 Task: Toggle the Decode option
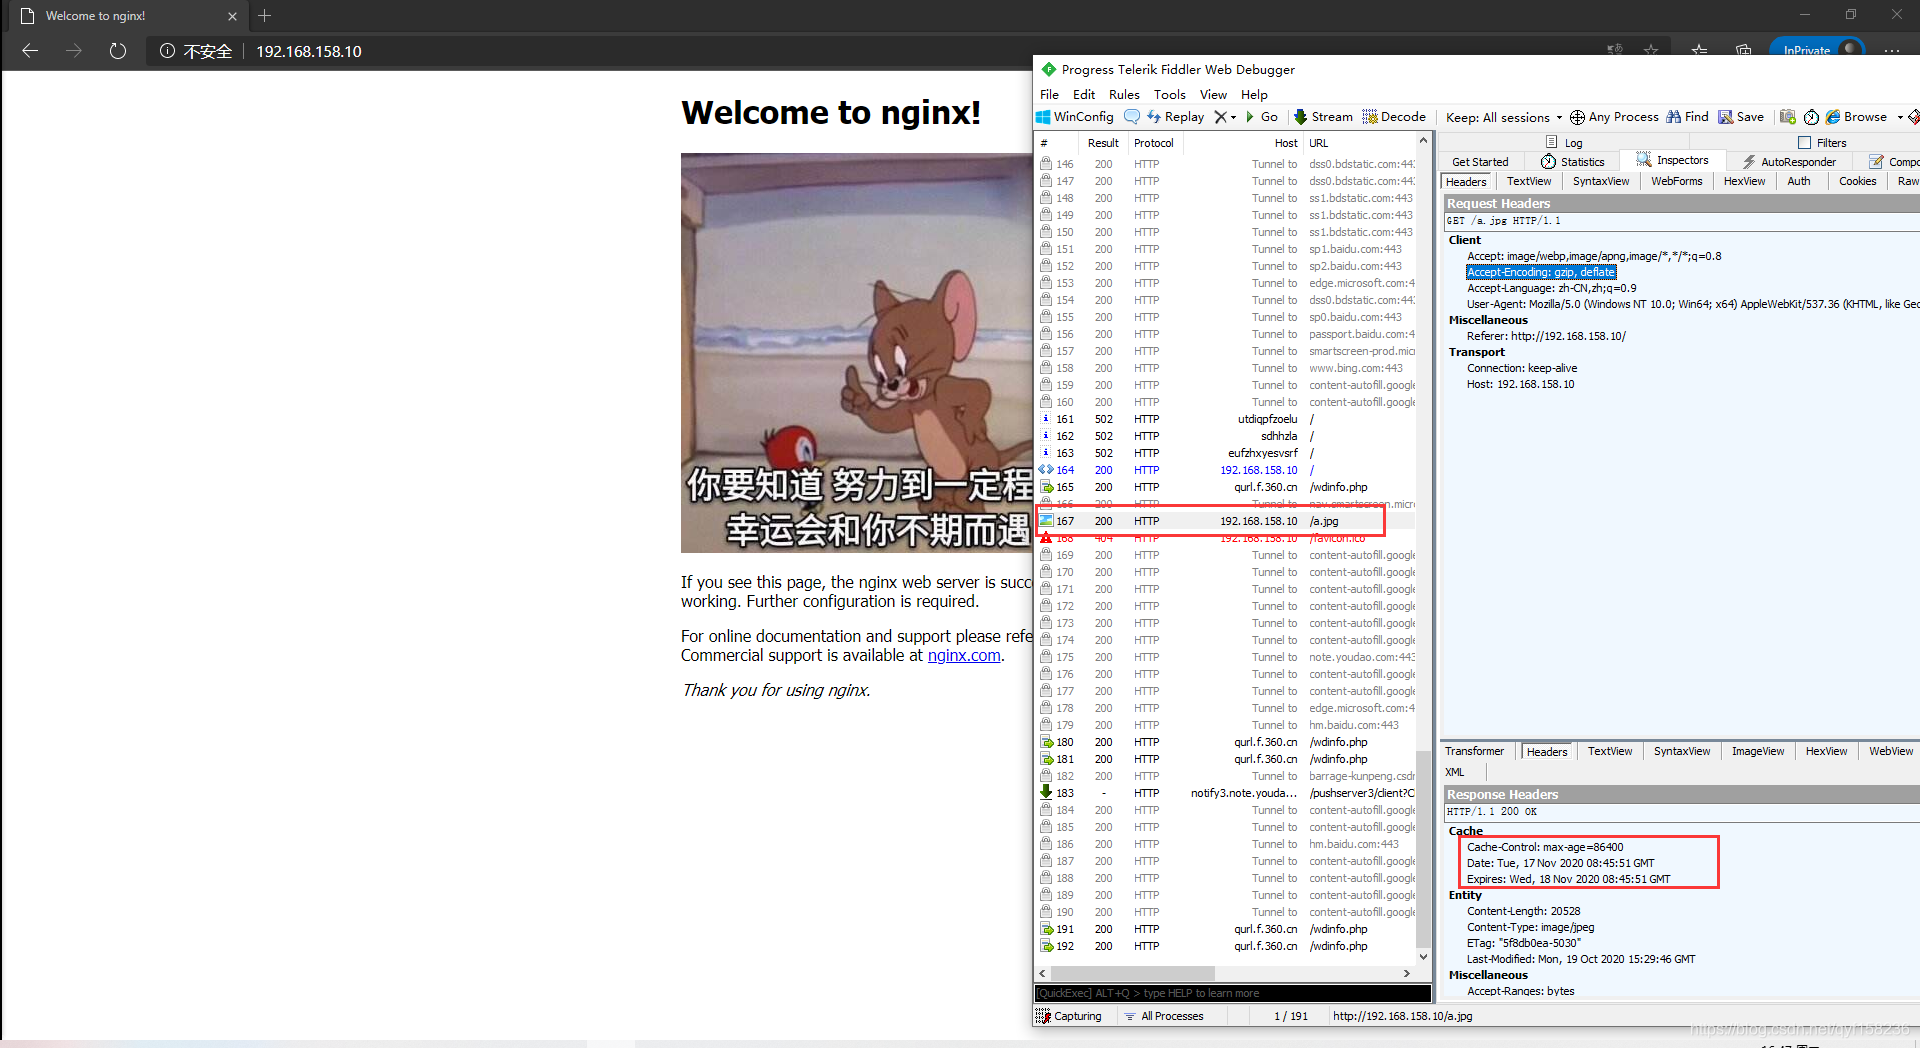[1394, 117]
